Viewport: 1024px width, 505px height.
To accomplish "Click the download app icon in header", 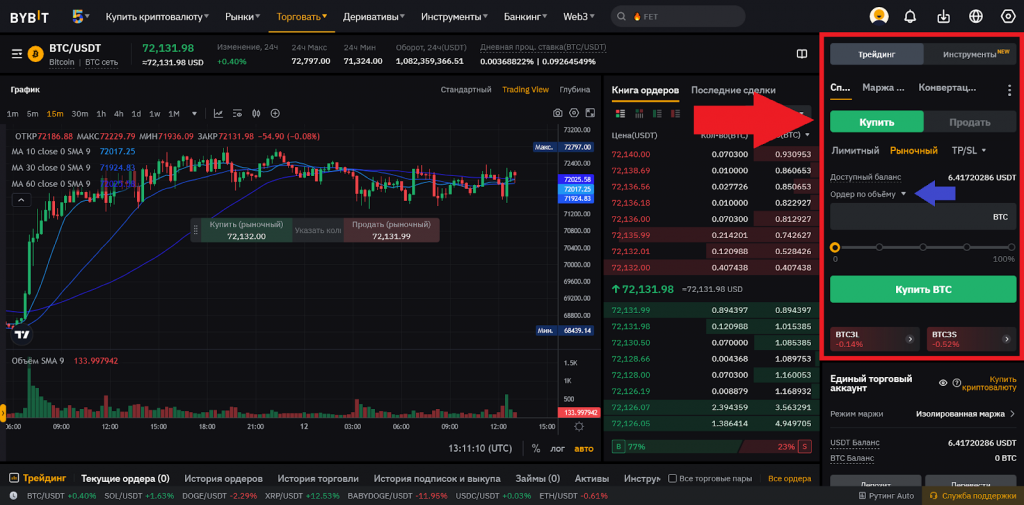I will tap(943, 16).
